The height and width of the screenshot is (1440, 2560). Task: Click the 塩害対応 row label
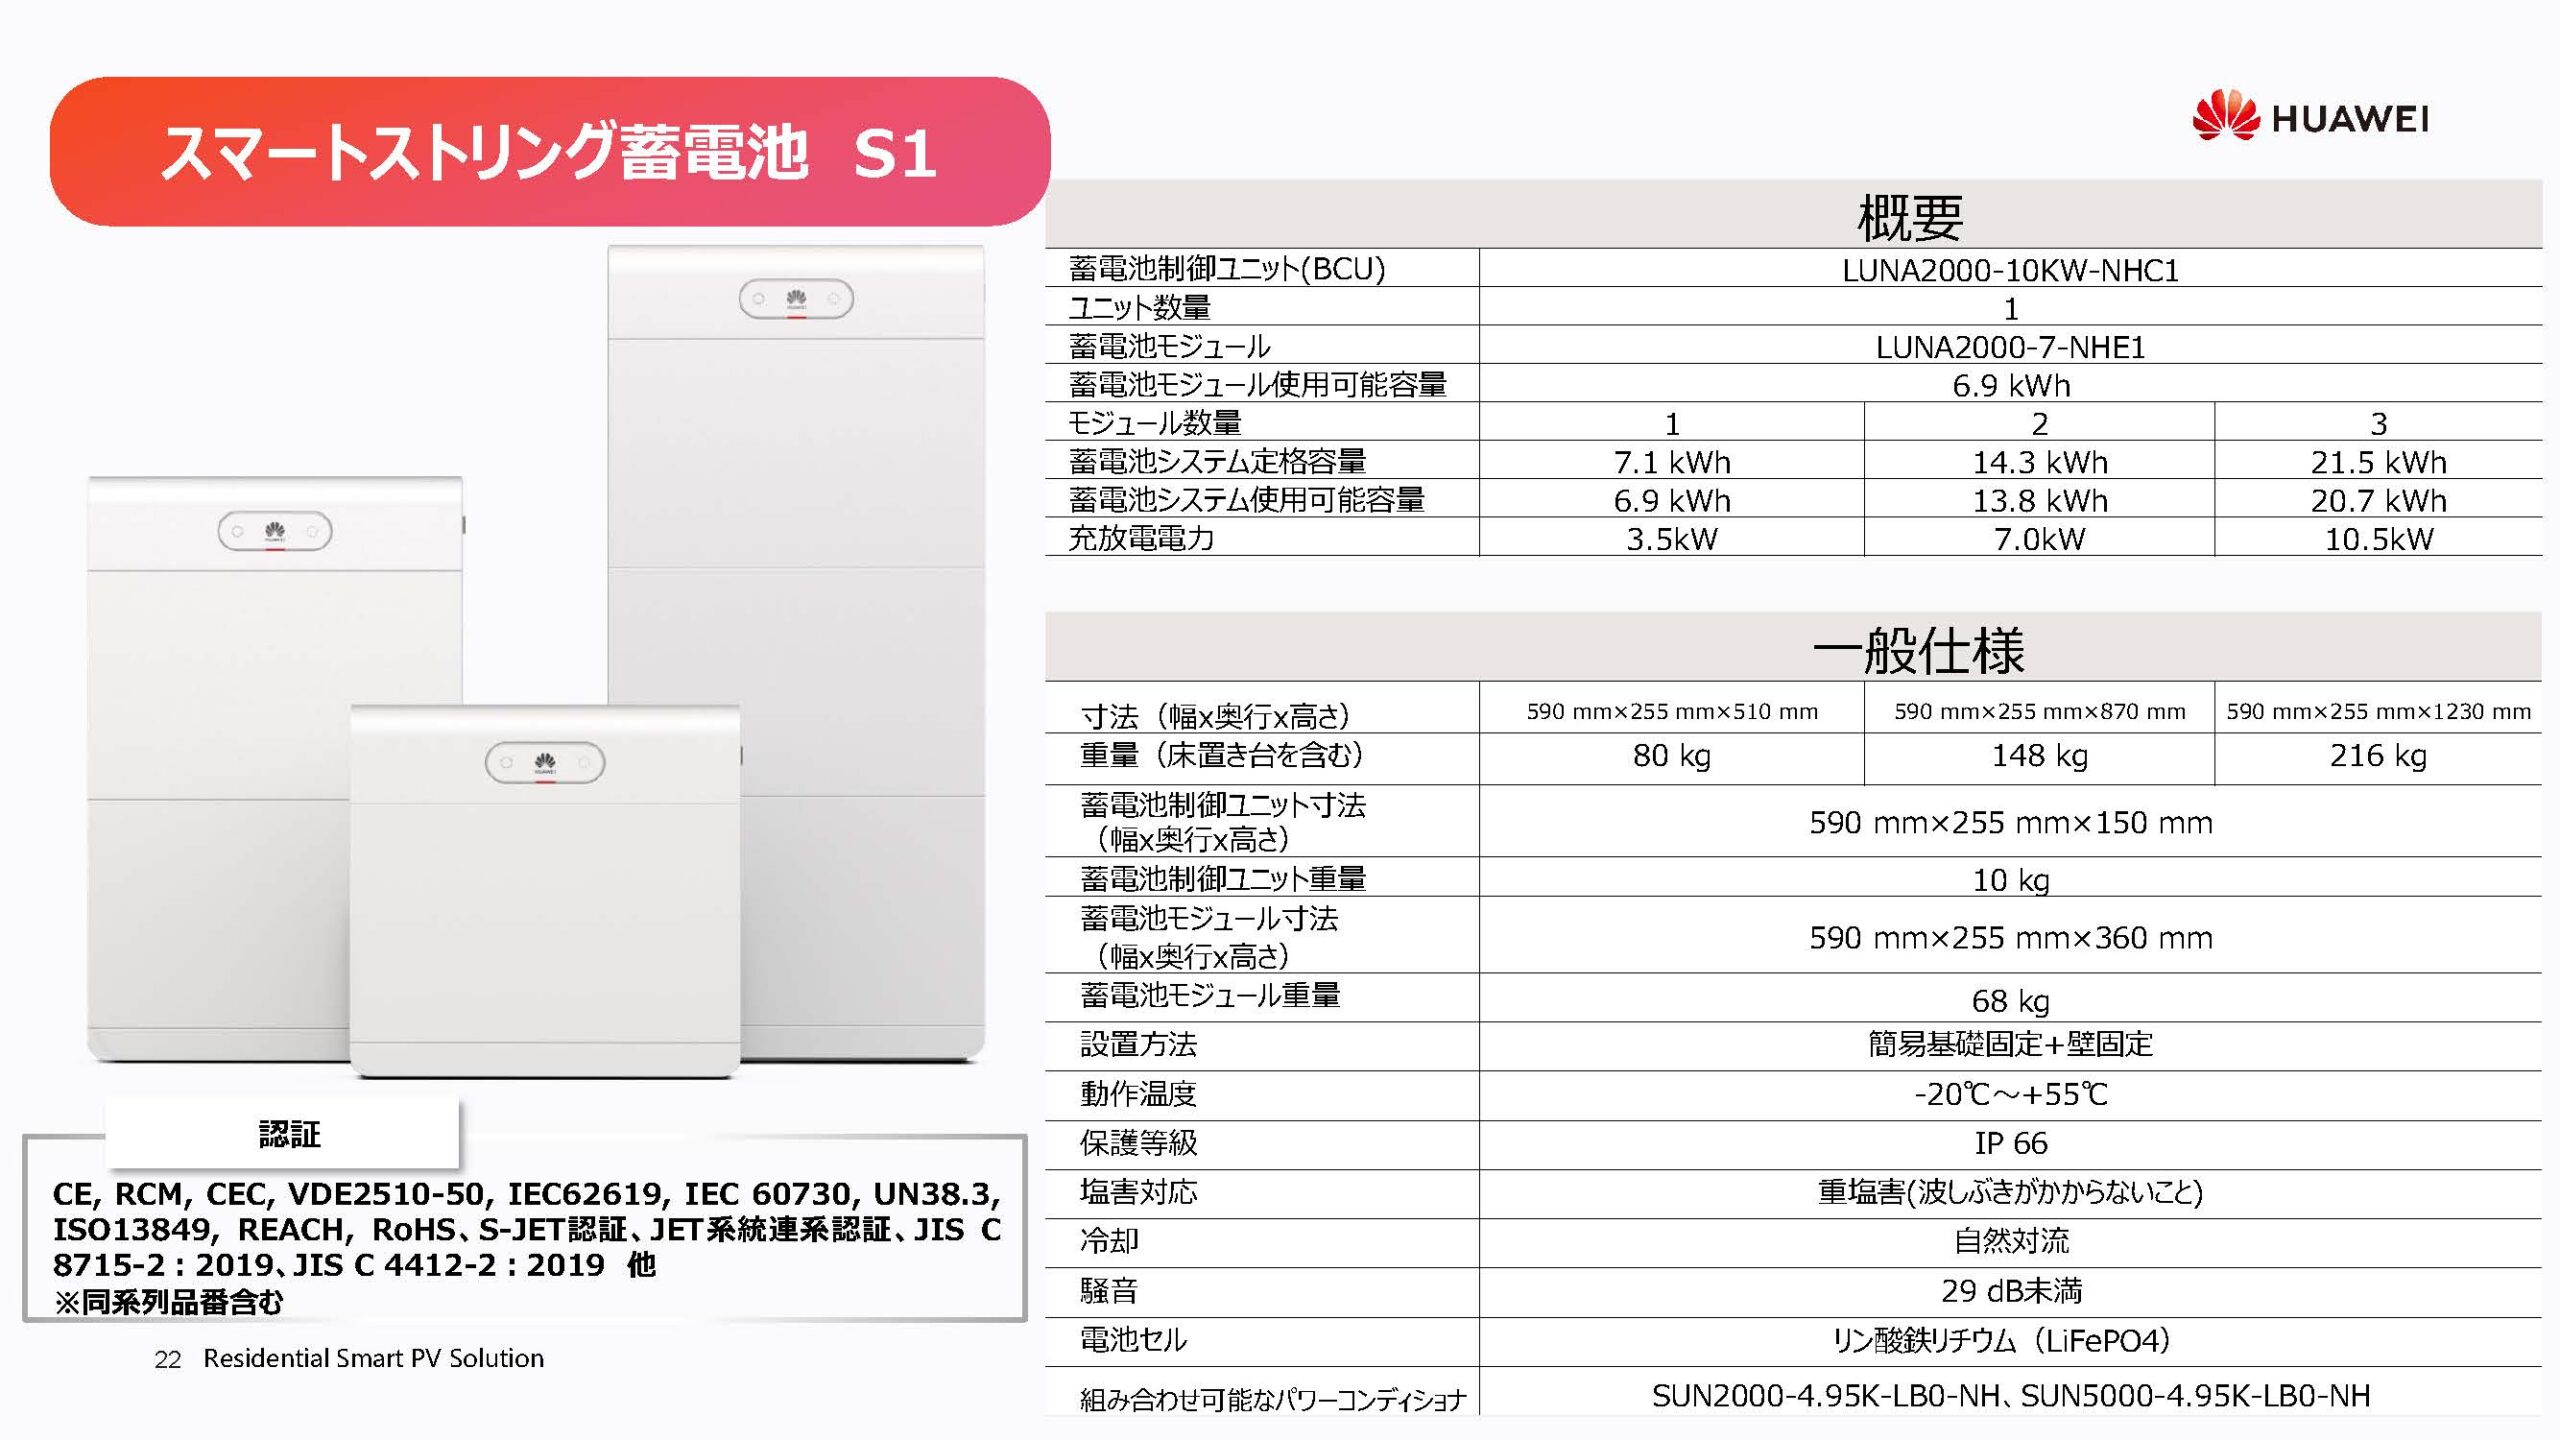coord(1138,1191)
